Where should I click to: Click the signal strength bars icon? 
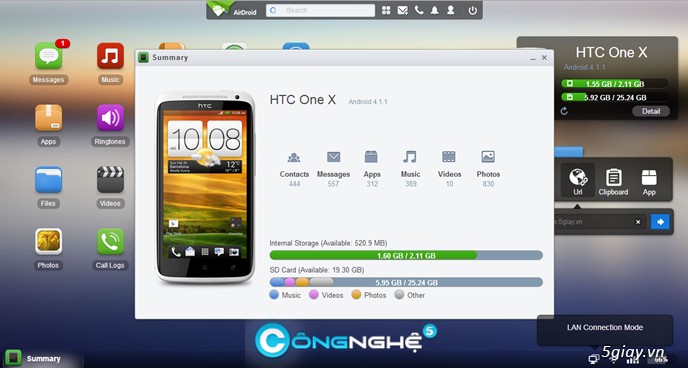(633, 359)
